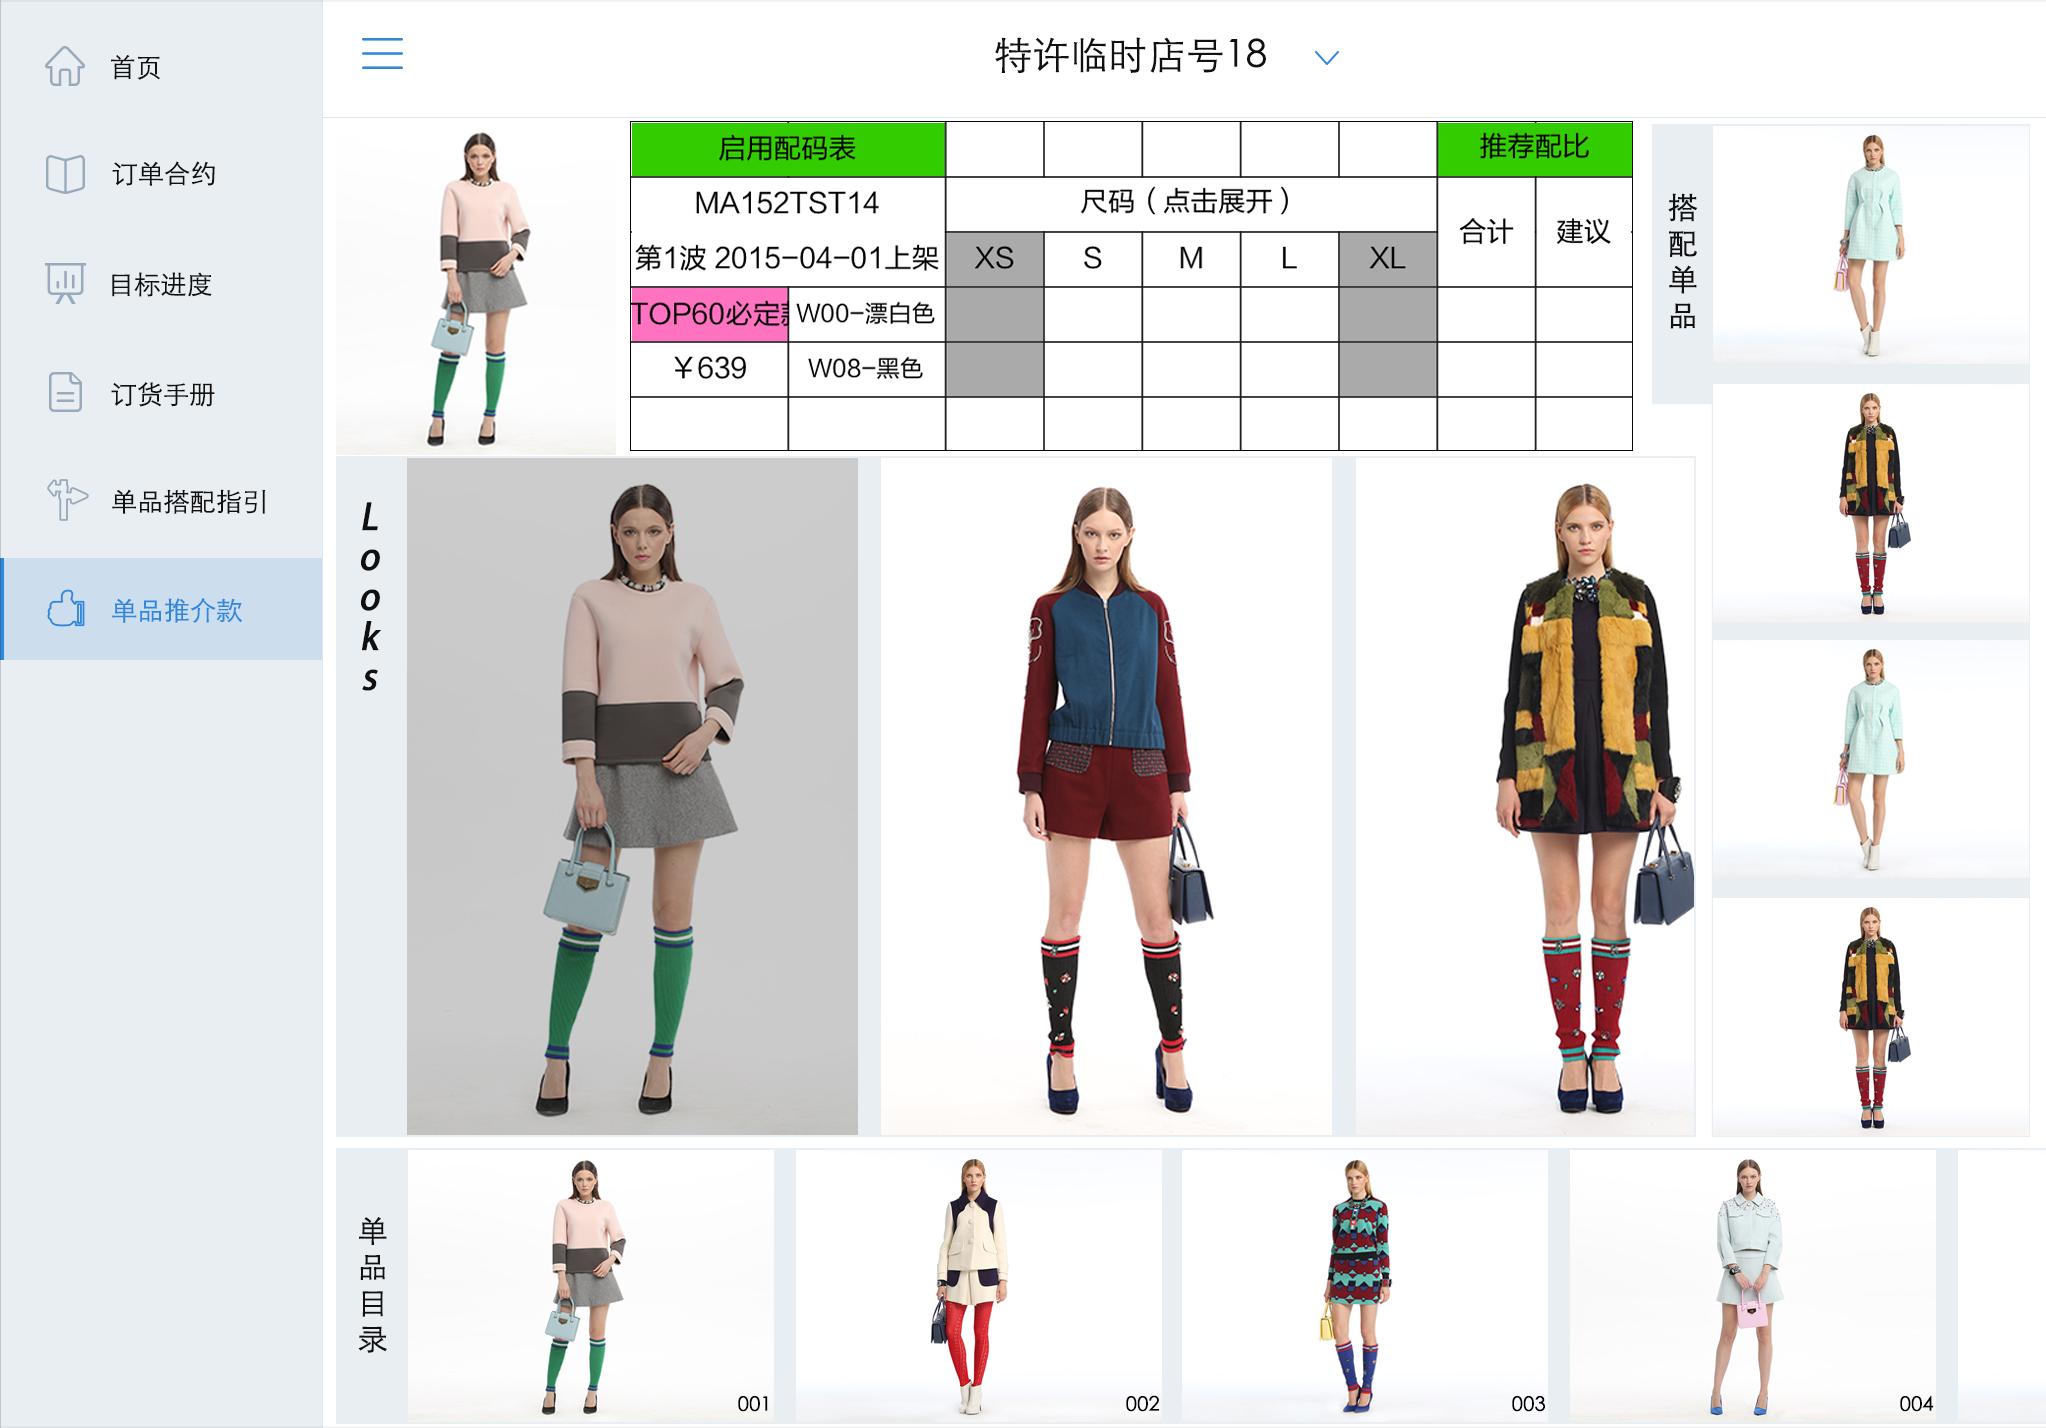This screenshot has height=1428, width=2046.
Task: Click the signpost icon for 单品搭配指引
Action: click(65, 500)
